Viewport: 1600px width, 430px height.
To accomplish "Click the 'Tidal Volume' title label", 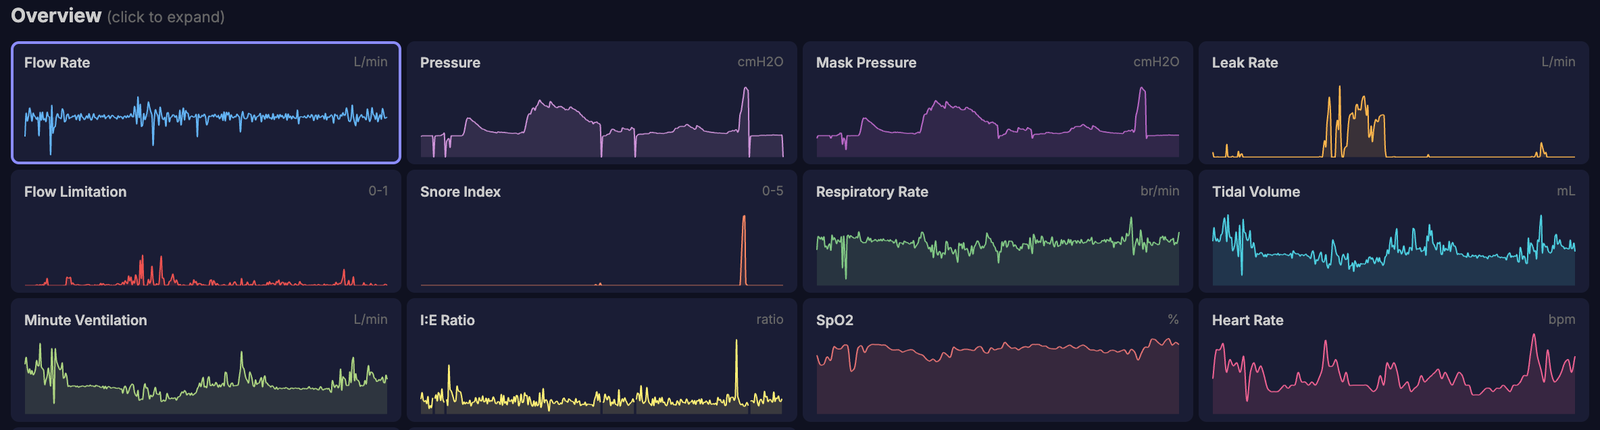I will coord(1256,191).
